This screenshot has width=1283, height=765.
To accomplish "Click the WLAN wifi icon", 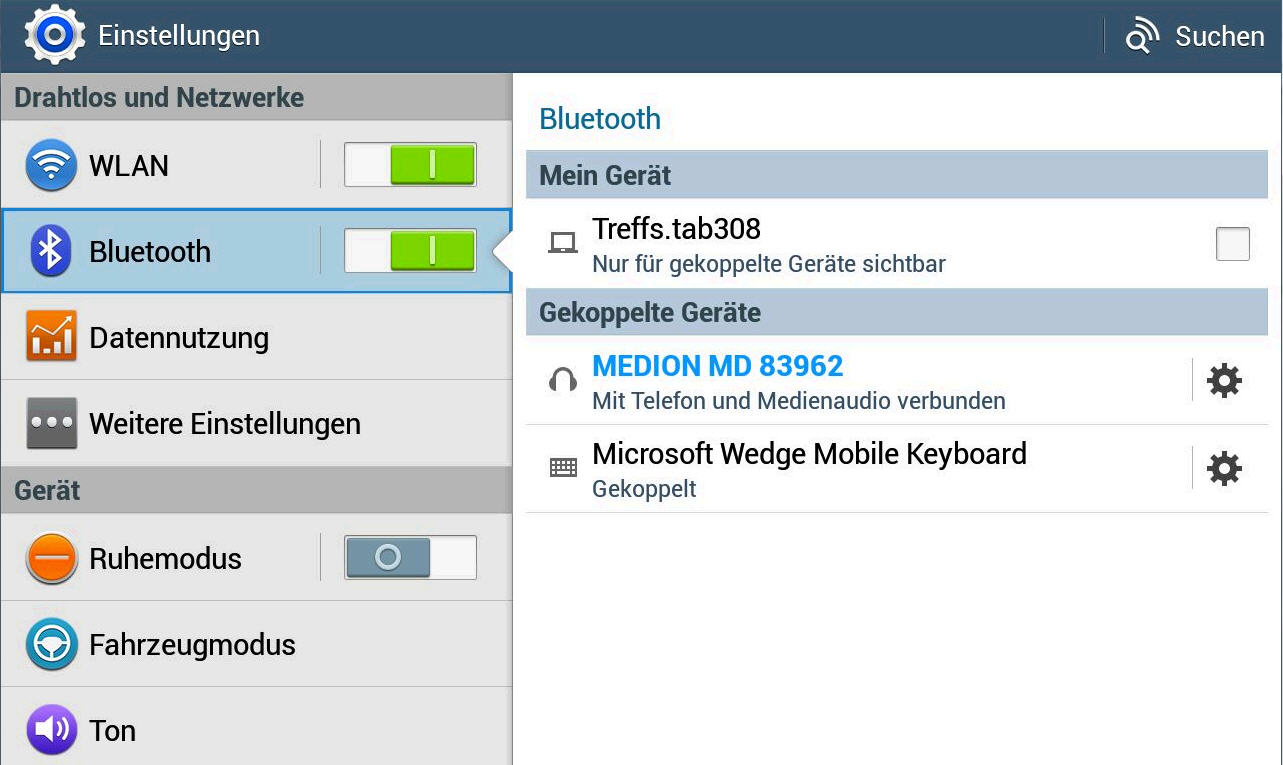I will pyautogui.click(x=51, y=165).
